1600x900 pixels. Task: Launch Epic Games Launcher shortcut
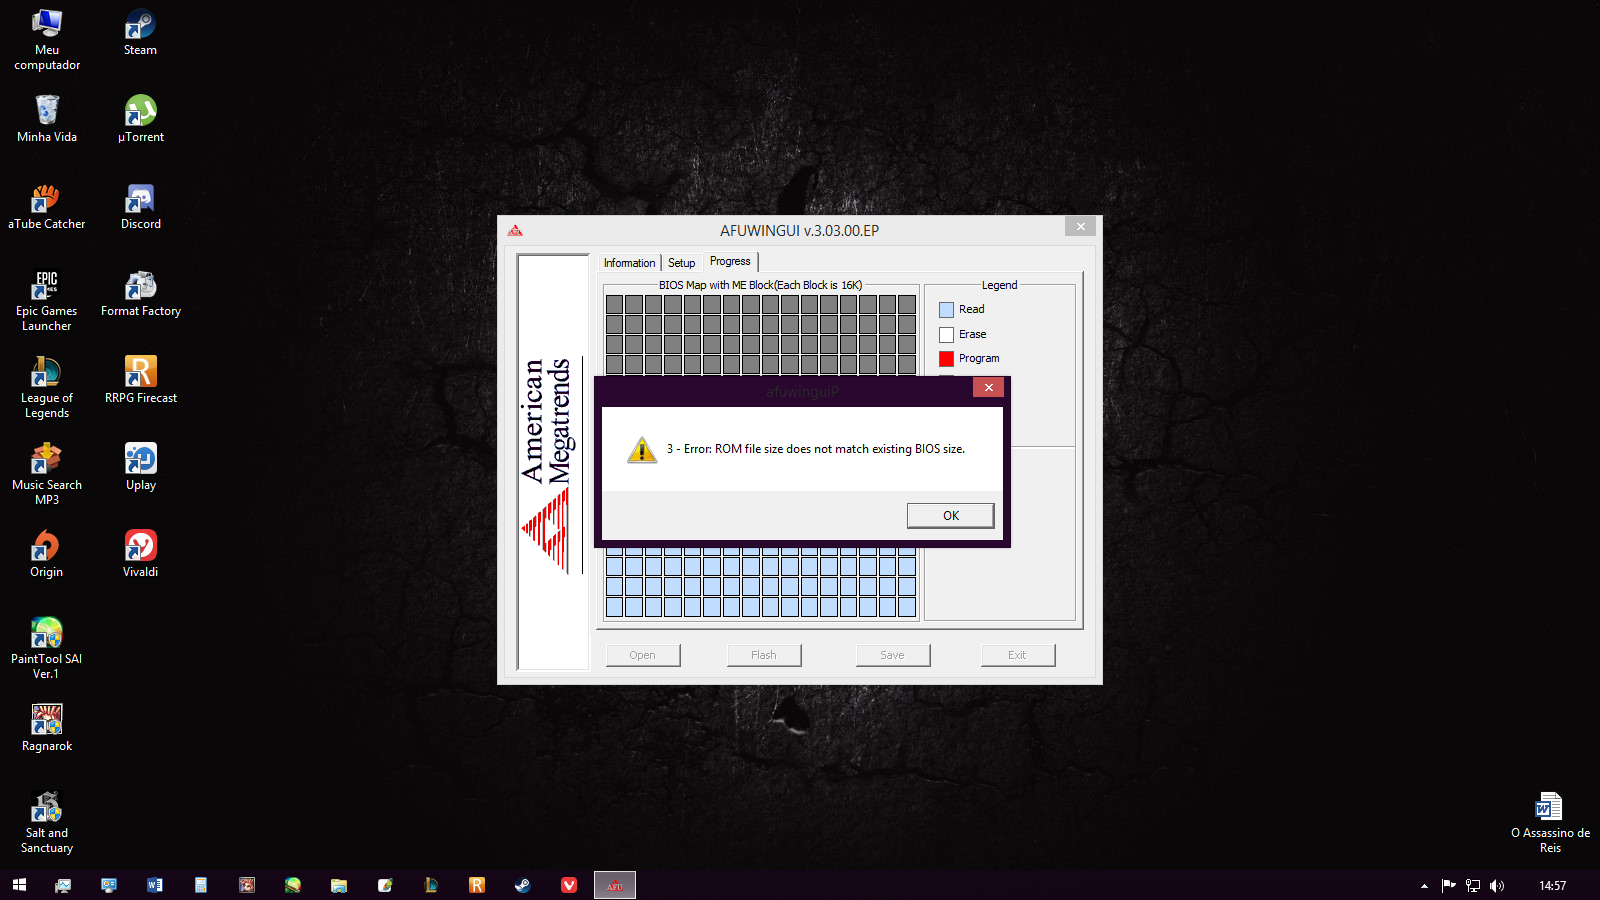47,300
